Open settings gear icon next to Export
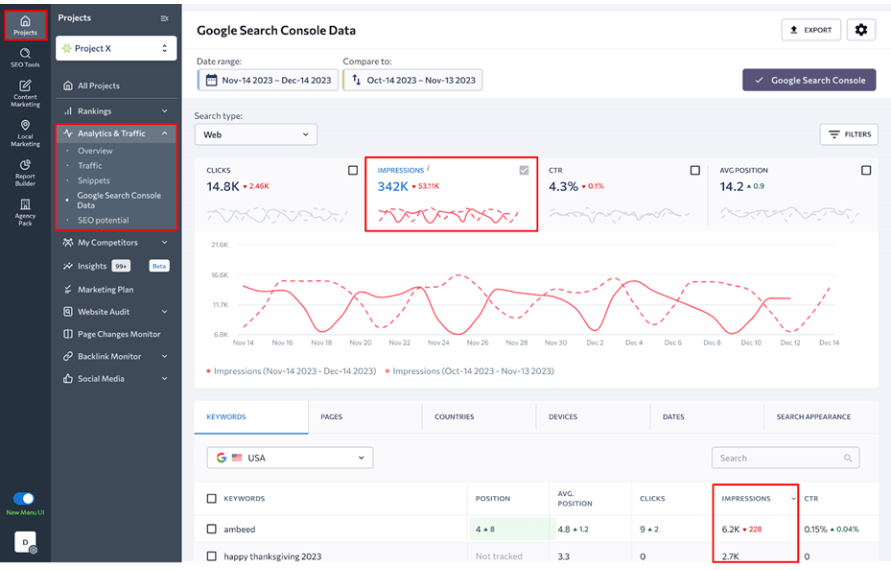The image size is (891, 570). click(x=861, y=30)
